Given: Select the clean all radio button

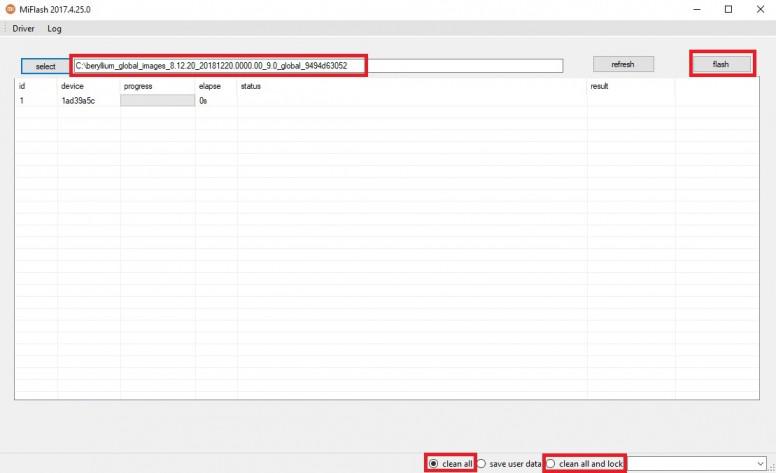Looking at the screenshot, I should (x=434, y=464).
